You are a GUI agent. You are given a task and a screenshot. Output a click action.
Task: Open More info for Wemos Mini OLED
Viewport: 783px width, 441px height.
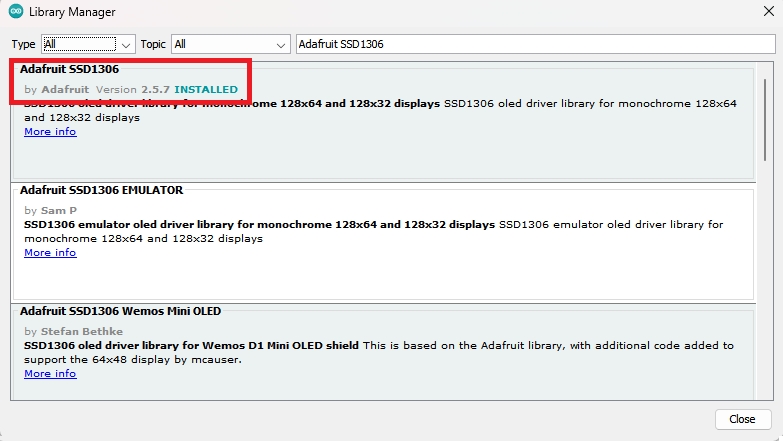50,374
